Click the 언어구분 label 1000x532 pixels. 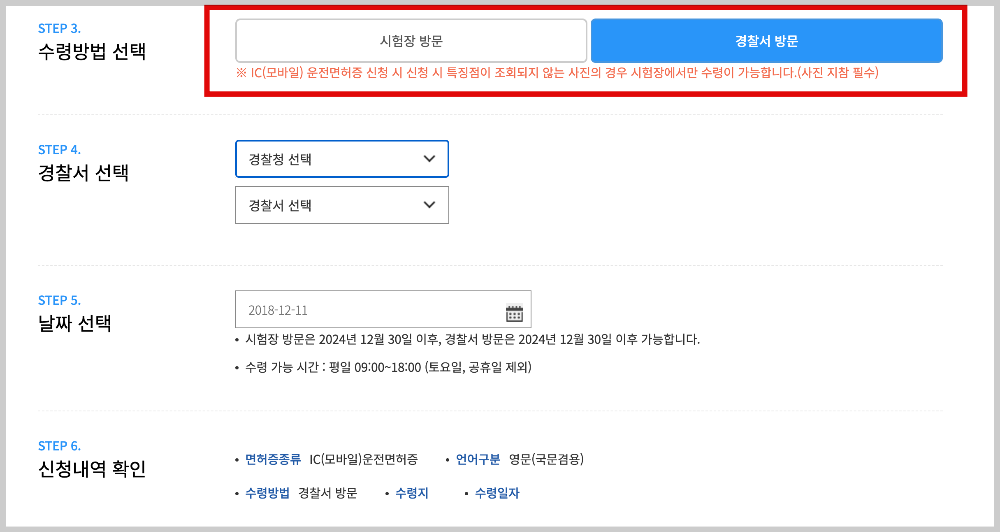(478, 459)
